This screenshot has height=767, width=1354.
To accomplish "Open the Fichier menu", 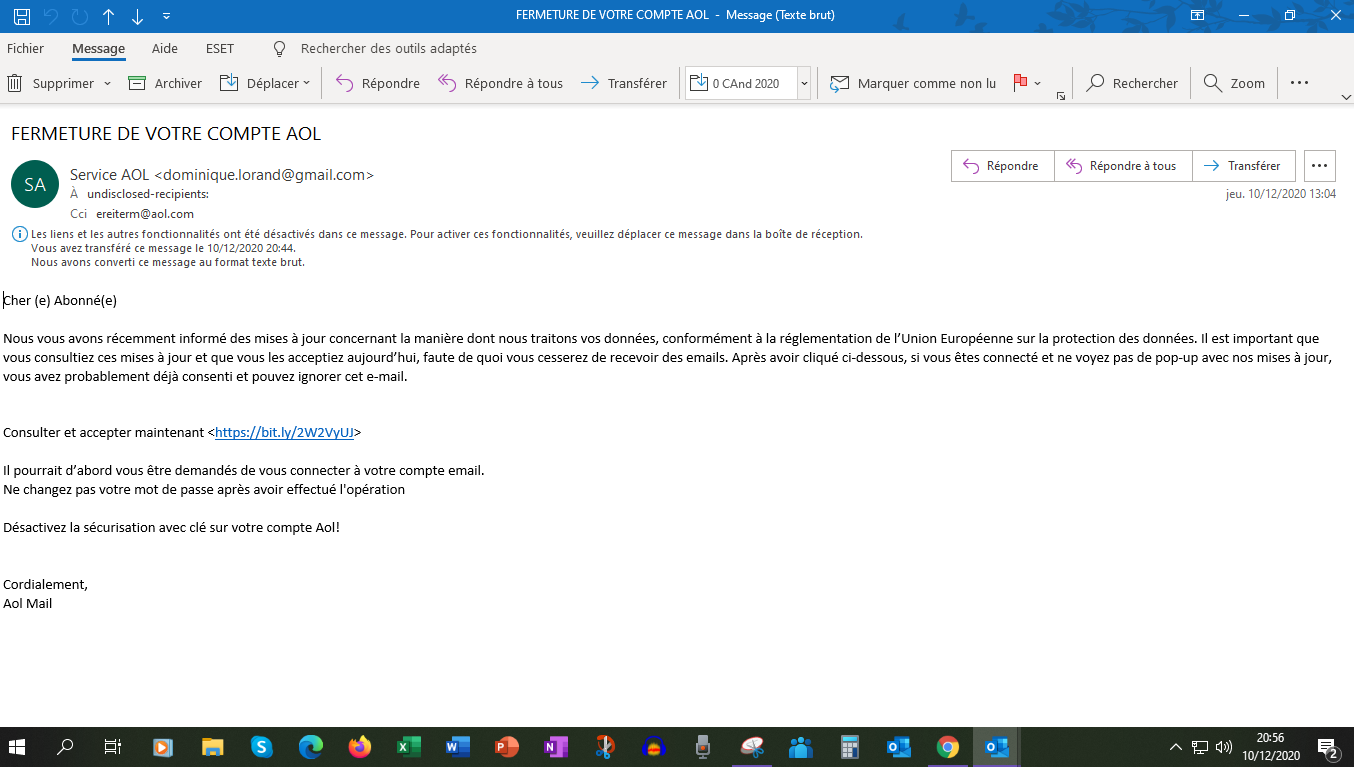I will 26,48.
